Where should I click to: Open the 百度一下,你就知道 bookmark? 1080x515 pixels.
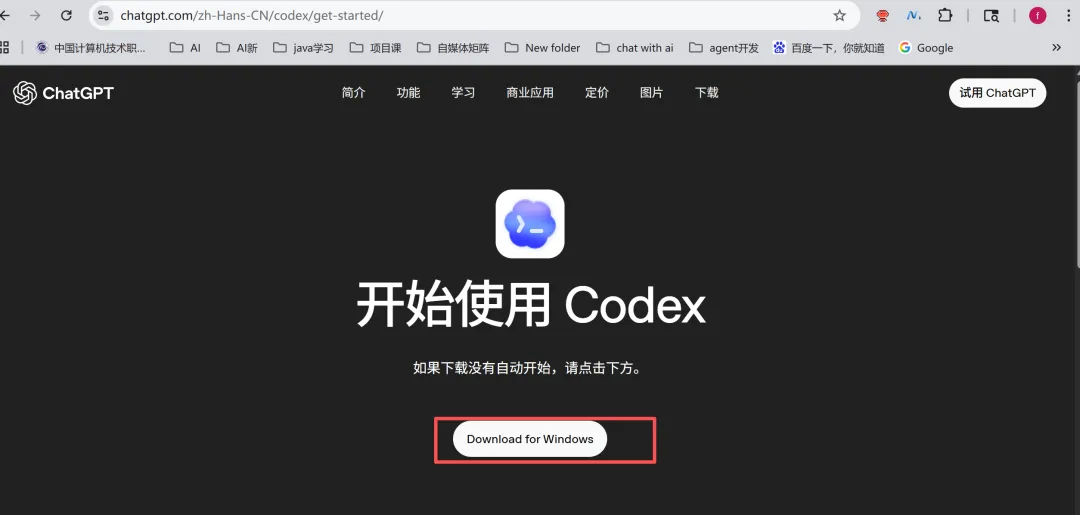pos(829,48)
